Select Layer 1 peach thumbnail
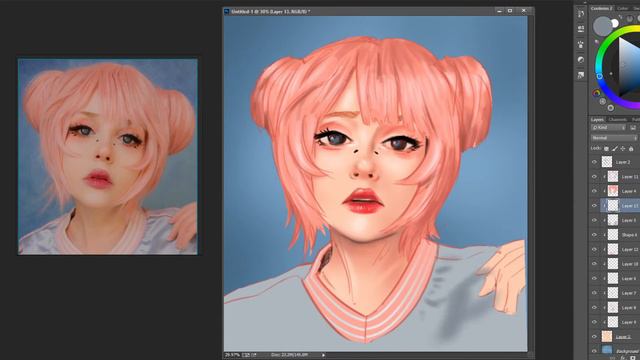The width and height of the screenshot is (640, 360). click(607, 337)
